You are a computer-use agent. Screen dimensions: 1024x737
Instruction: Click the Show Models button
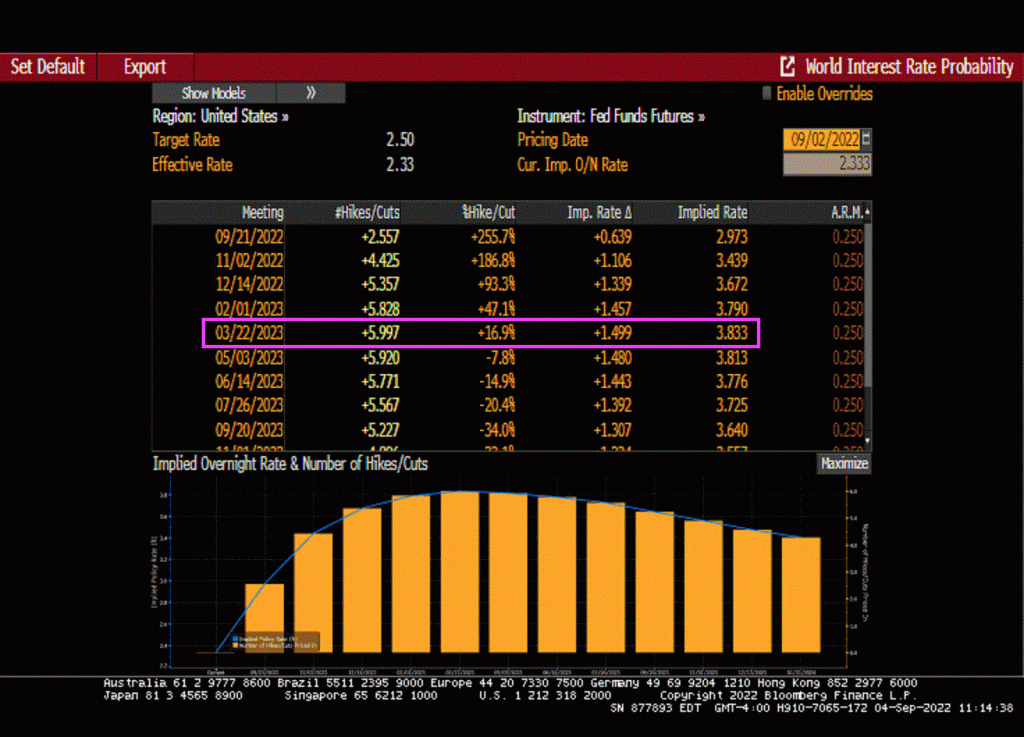coord(214,93)
